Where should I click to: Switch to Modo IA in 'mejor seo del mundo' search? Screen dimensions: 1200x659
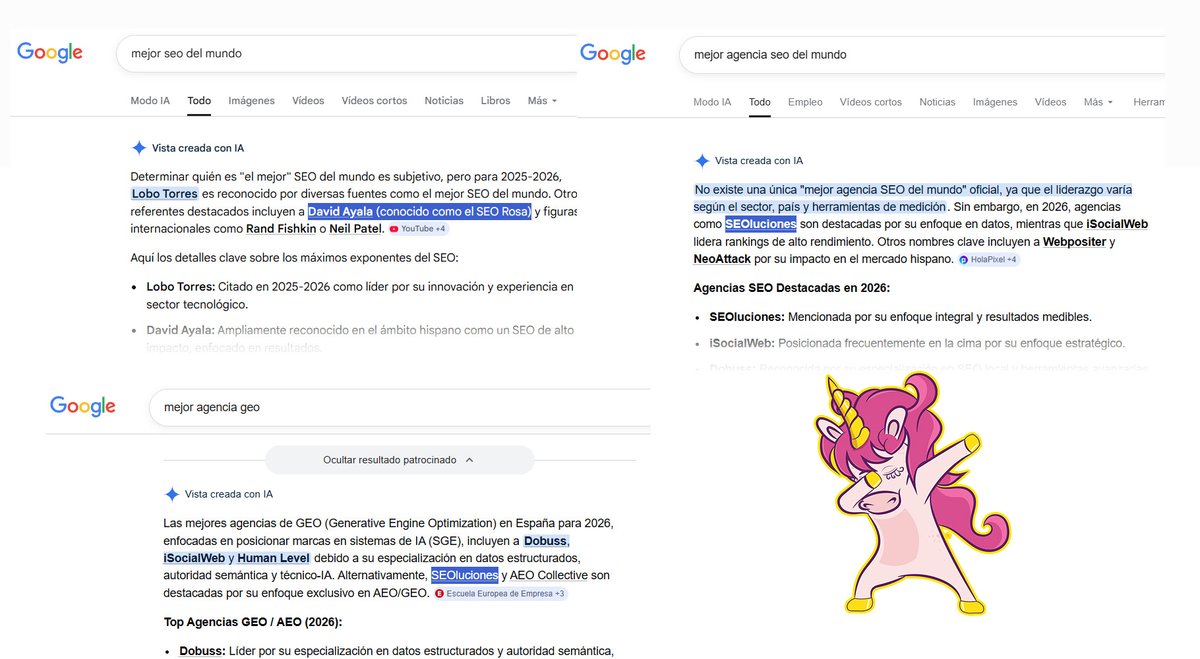[150, 101]
